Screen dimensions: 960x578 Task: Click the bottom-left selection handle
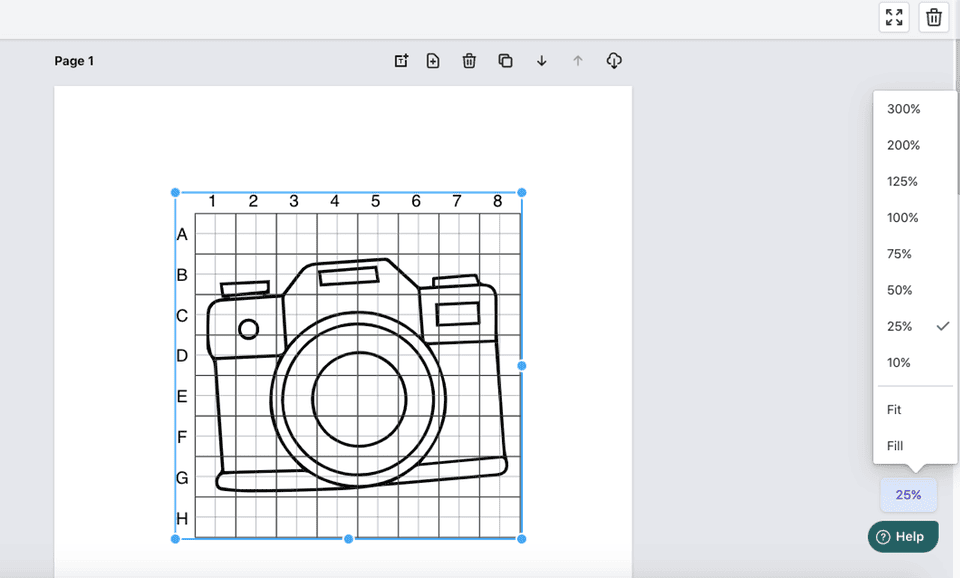(175, 539)
